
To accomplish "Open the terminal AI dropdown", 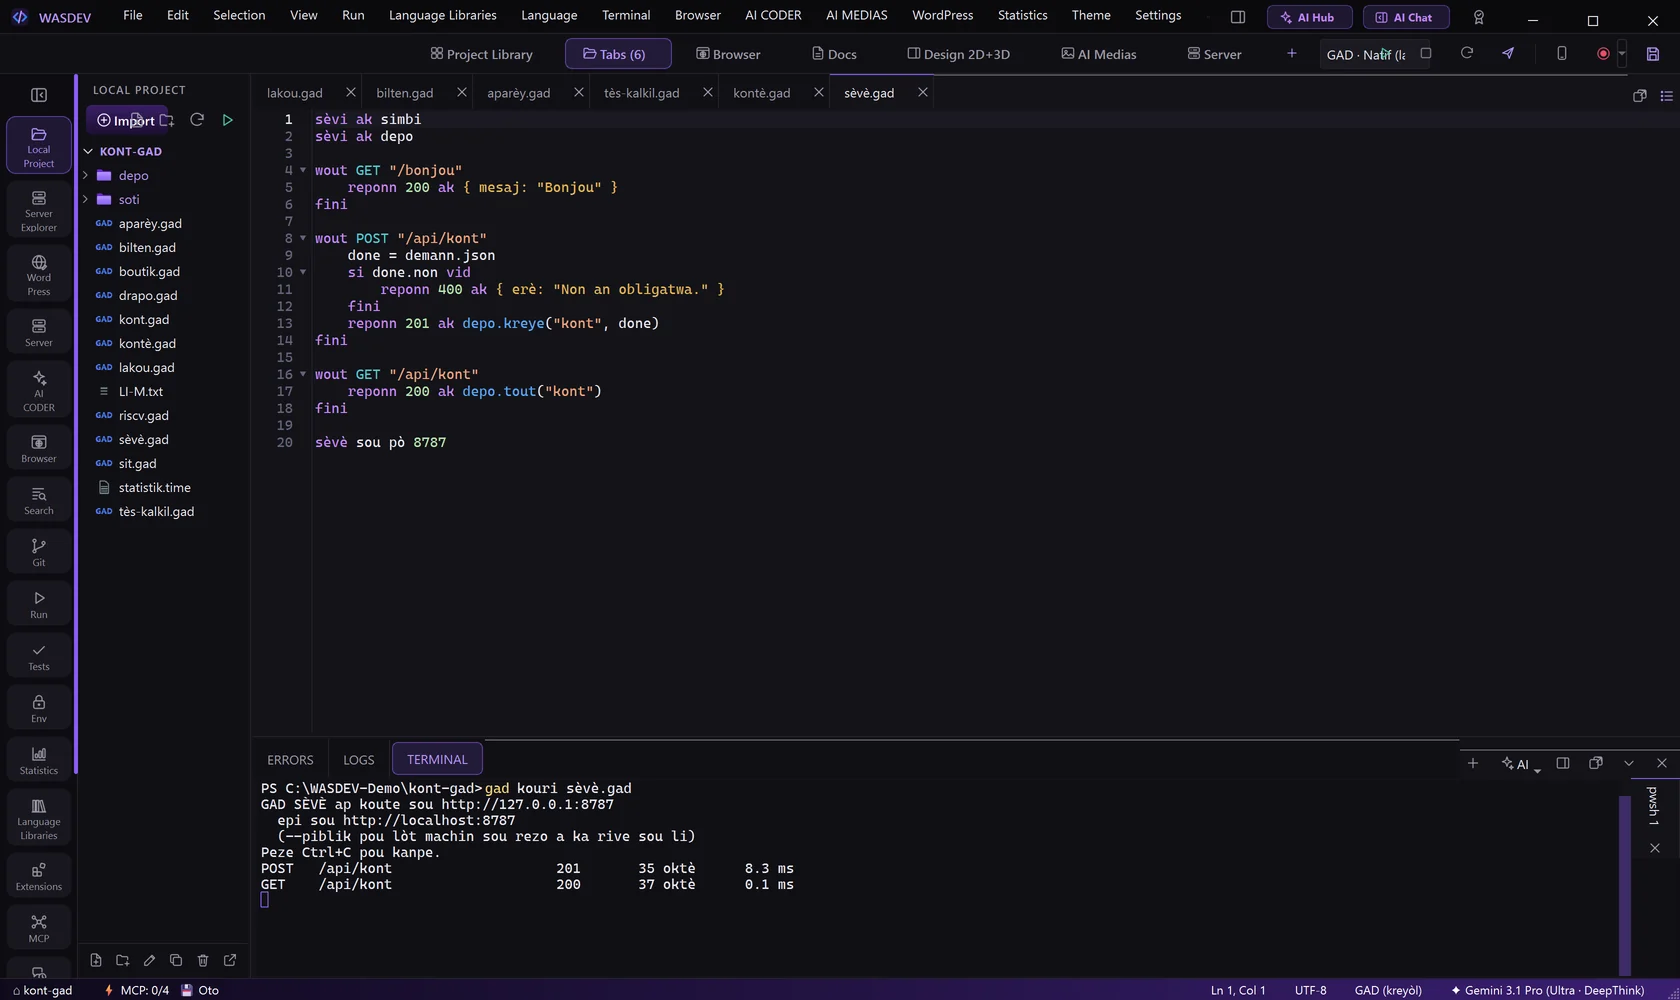I will 1521,764.
